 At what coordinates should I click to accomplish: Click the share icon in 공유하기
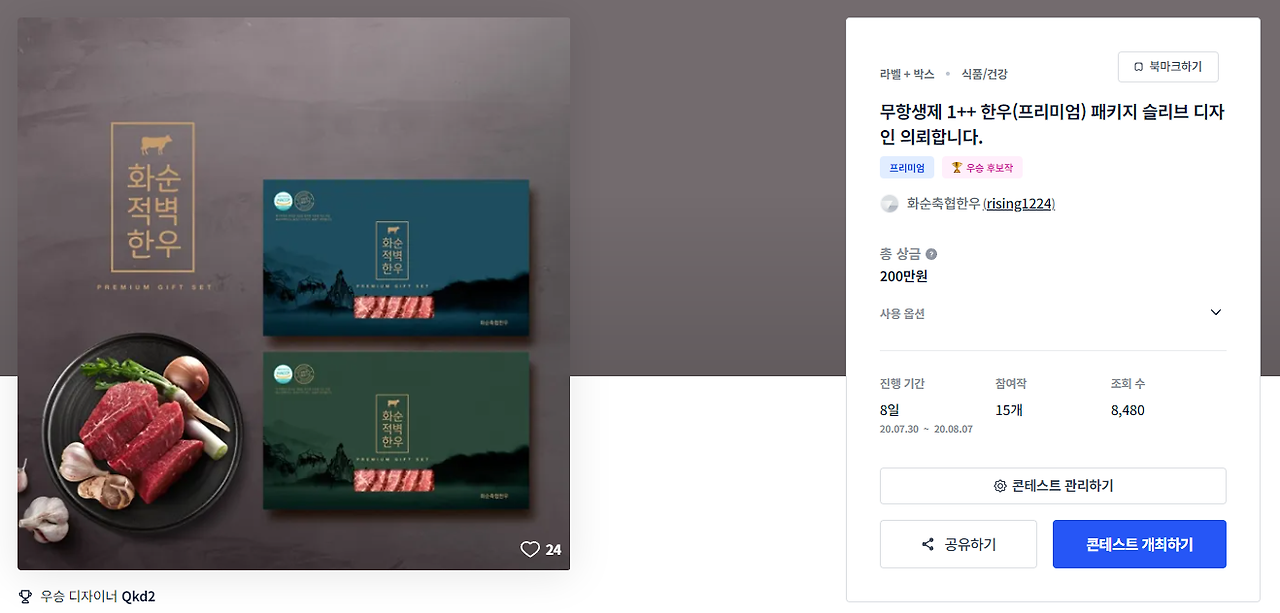[x=928, y=545]
